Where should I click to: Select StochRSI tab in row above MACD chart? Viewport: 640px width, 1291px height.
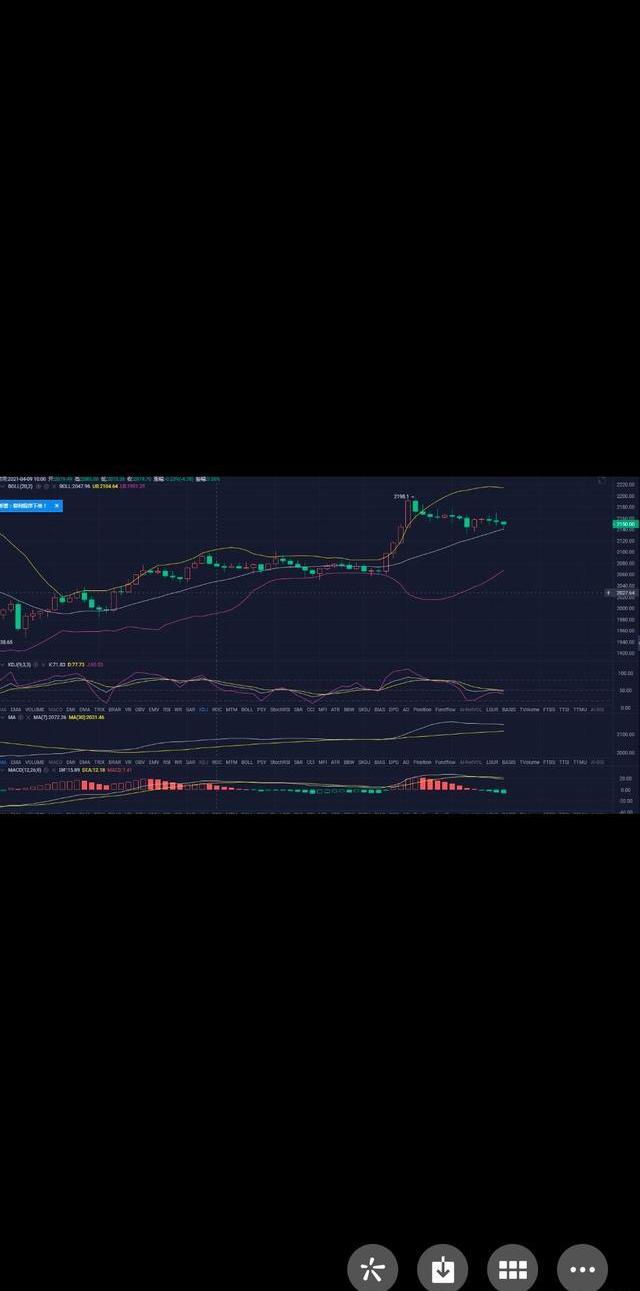click(280, 762)
